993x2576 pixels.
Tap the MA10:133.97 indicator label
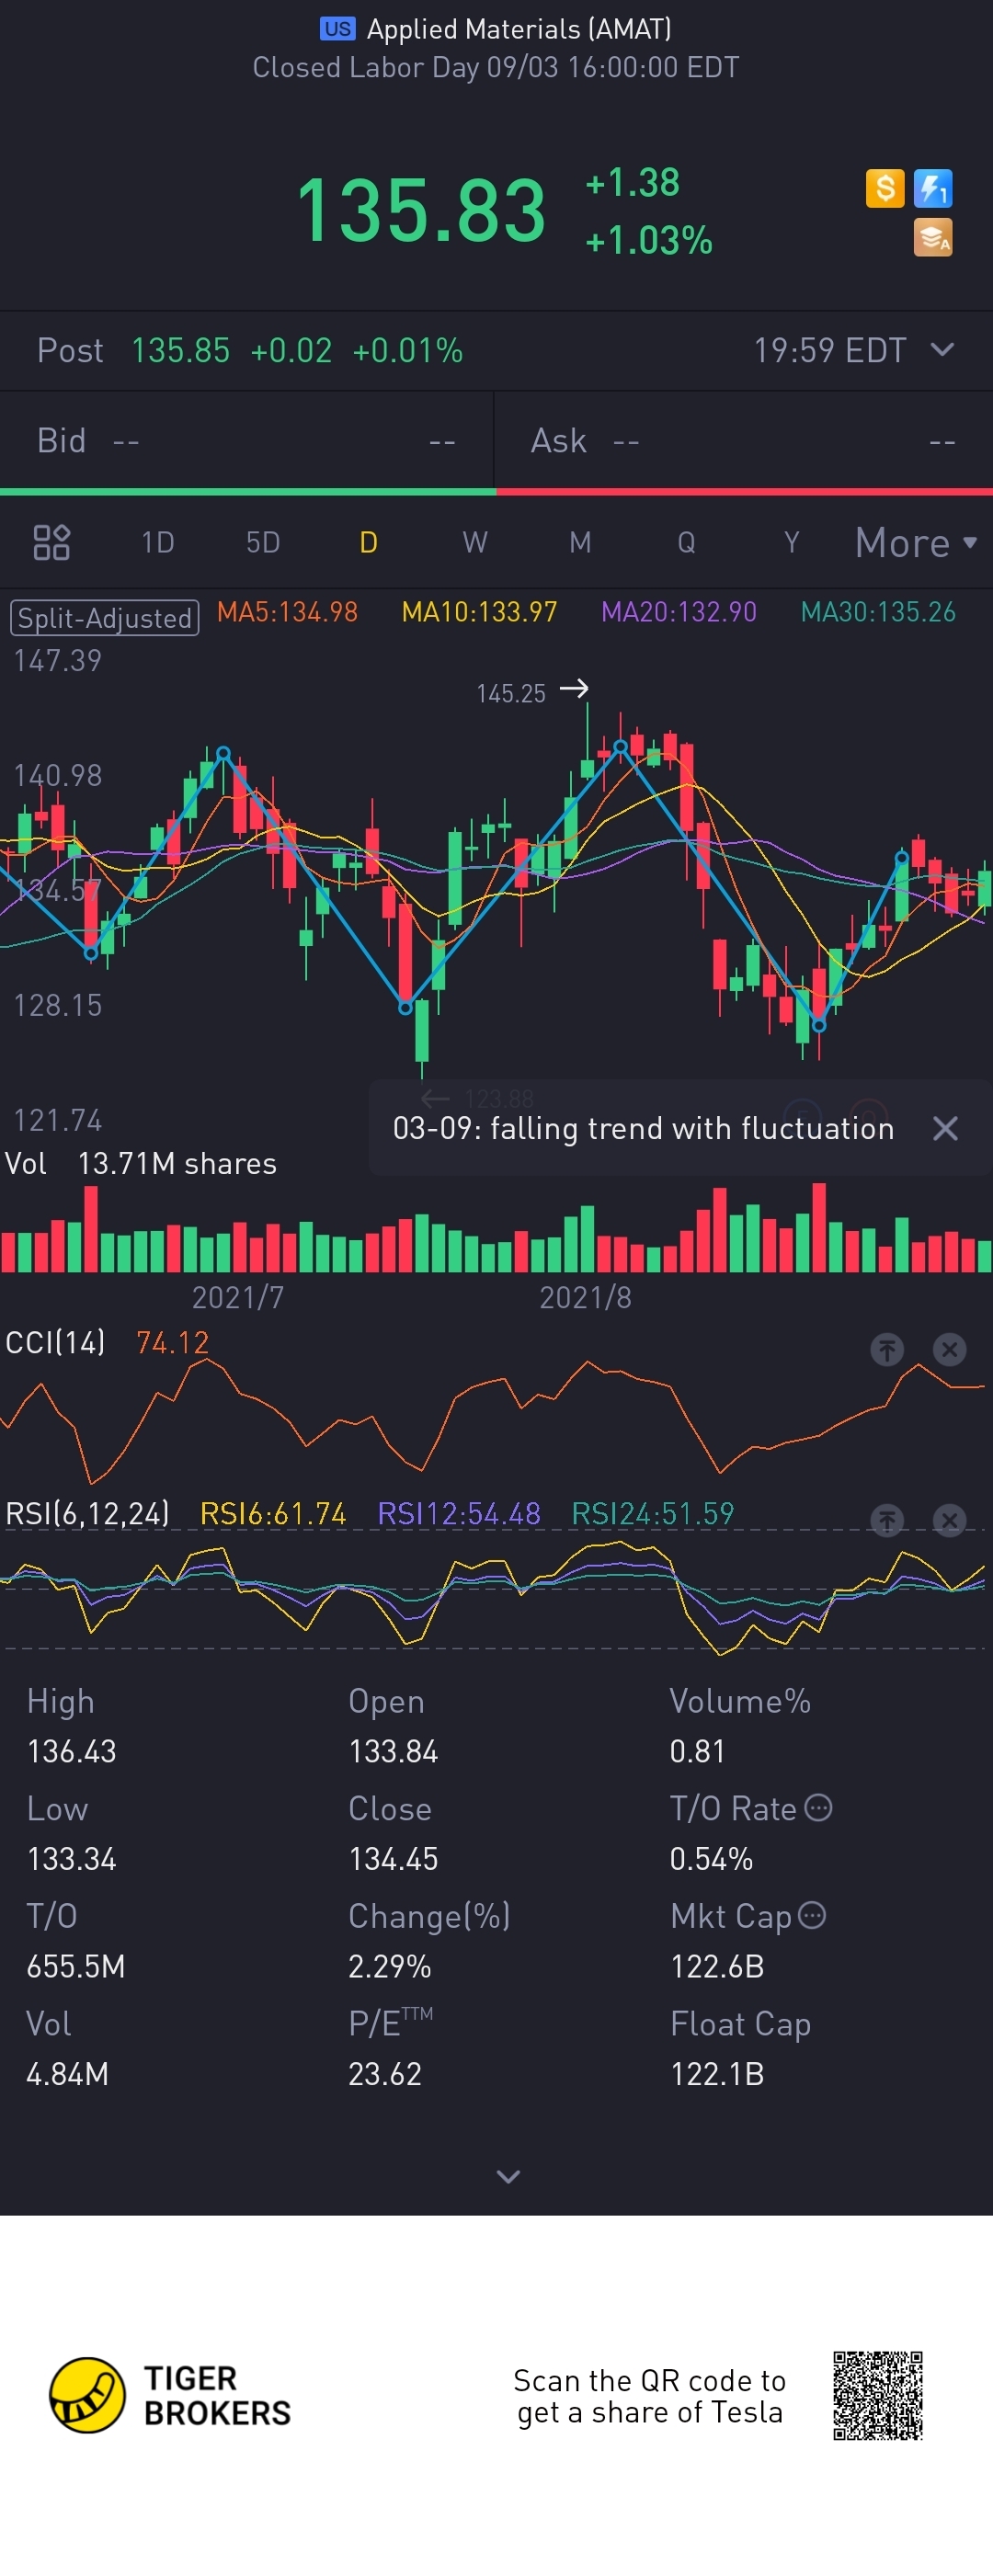[x=479, y=612]
